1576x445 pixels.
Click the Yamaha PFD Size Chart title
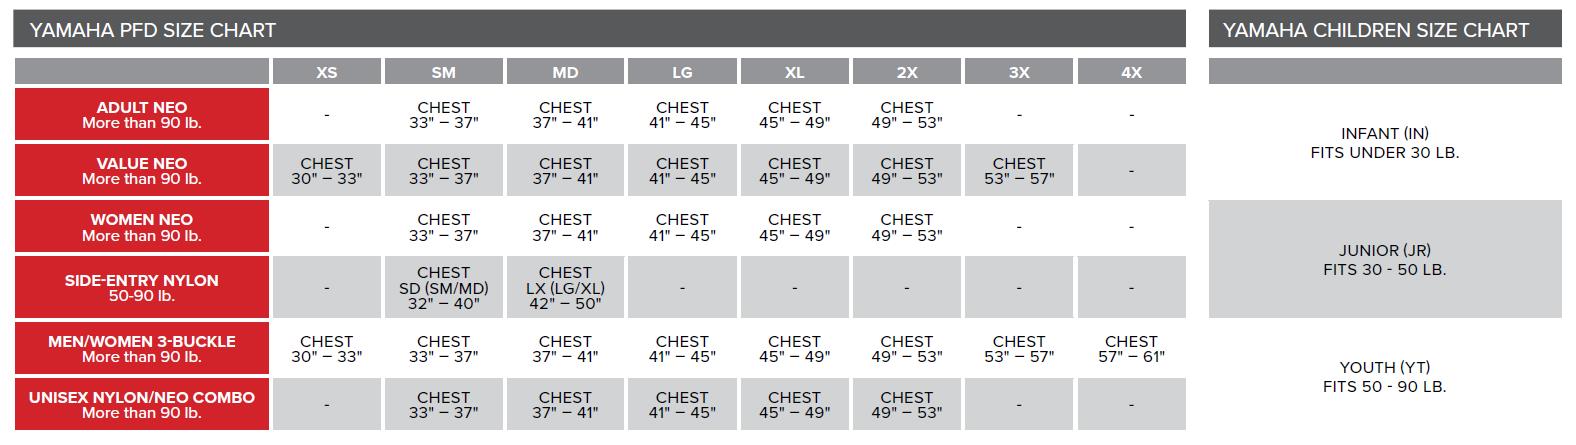pos(153,30)
